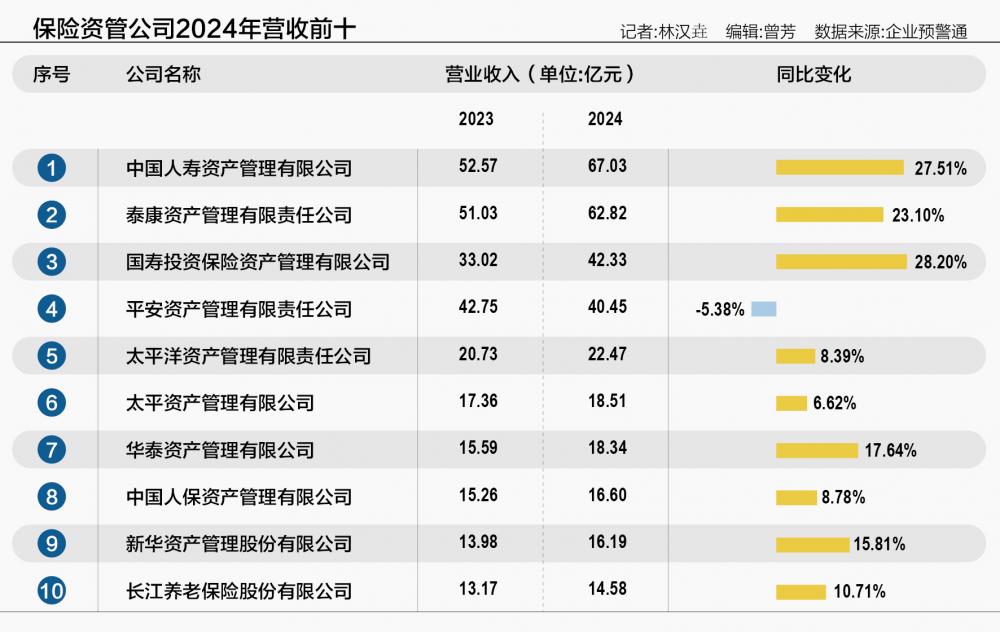Click the 2023 revenue value 52.57
This screenshot has width=1000, height=632.
478,166
